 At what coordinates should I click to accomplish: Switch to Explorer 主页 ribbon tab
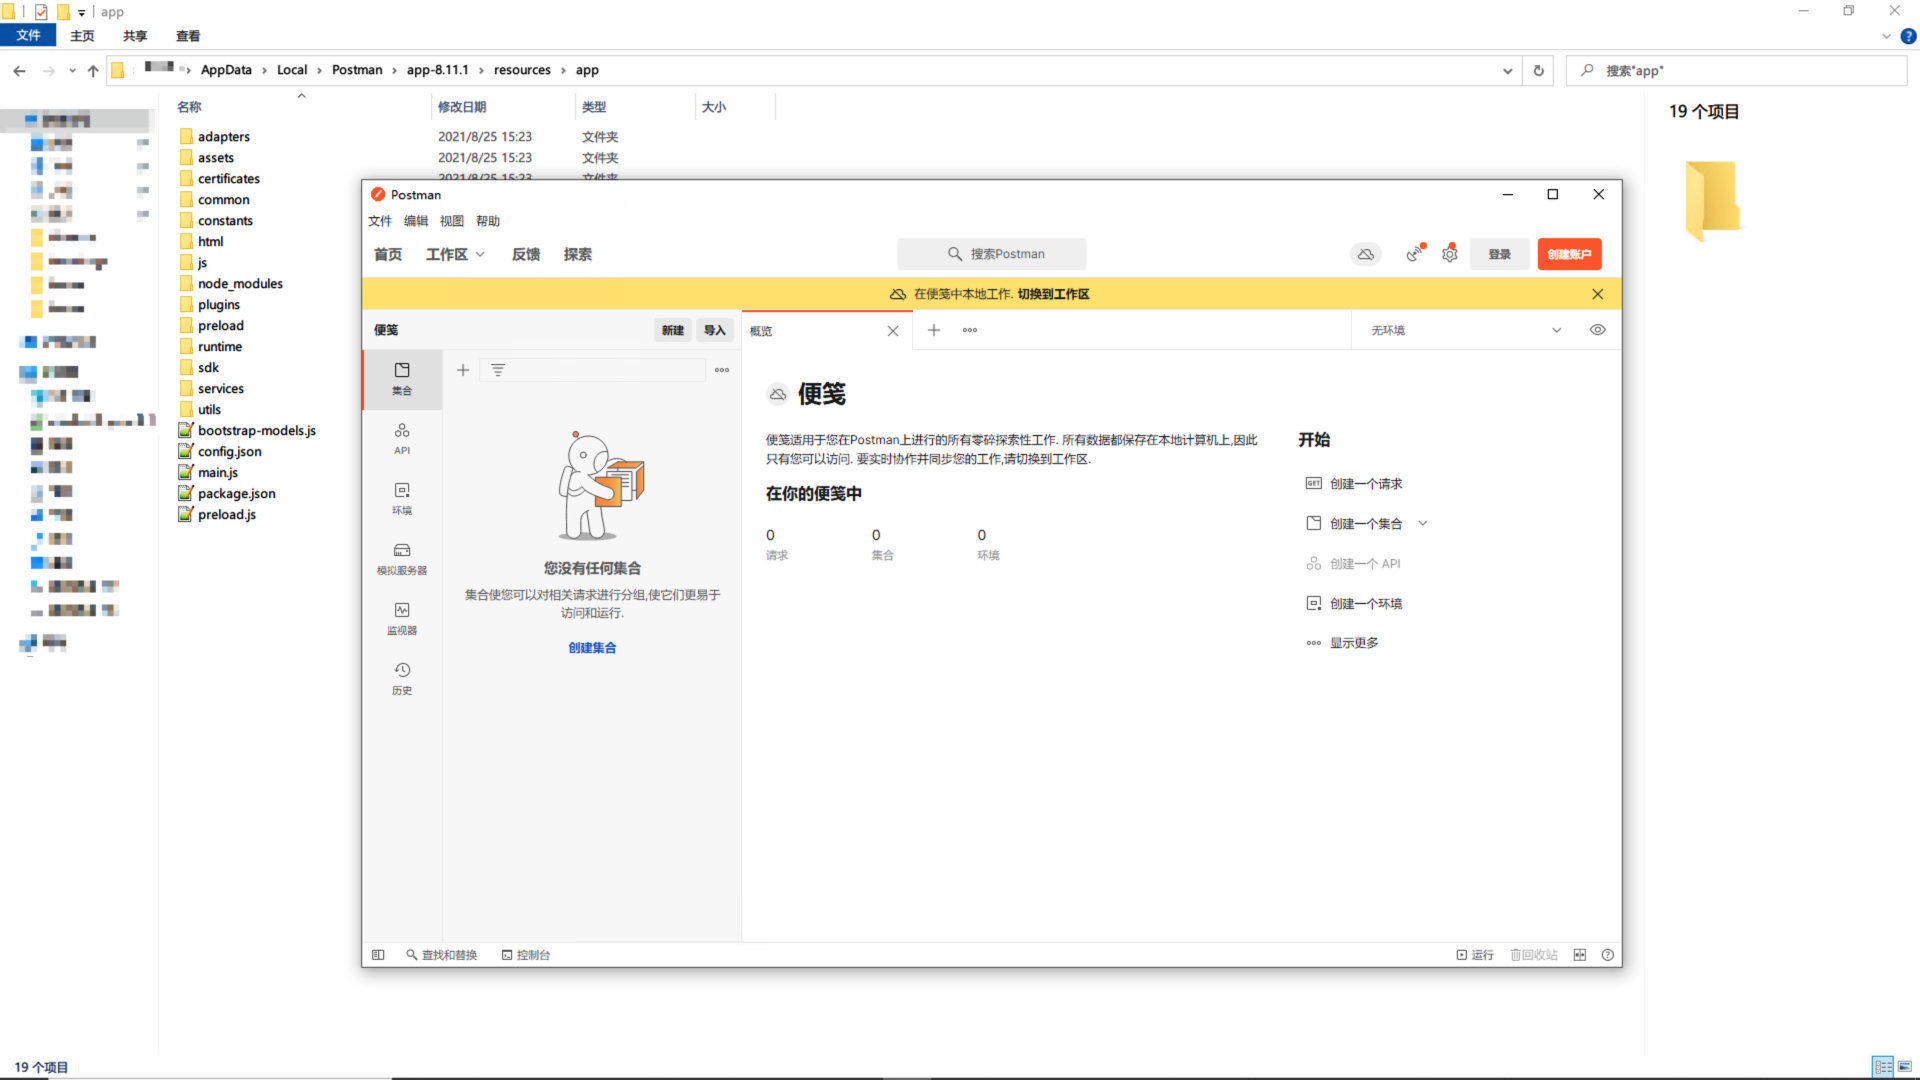[82, 36]
